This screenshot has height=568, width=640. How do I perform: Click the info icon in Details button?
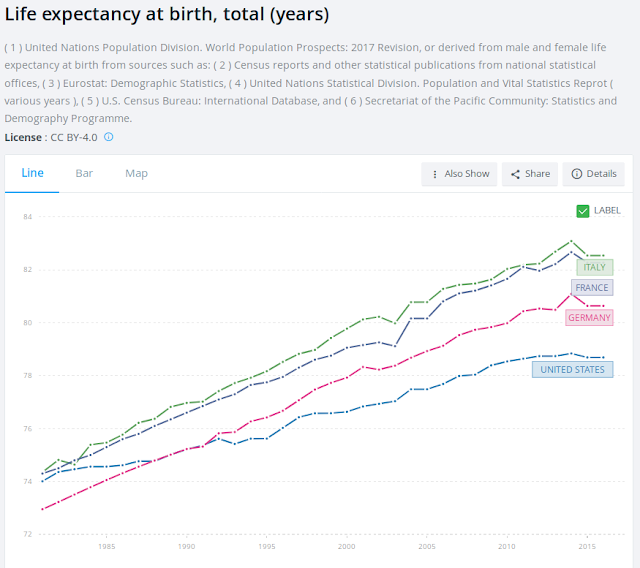click(577, 174)
